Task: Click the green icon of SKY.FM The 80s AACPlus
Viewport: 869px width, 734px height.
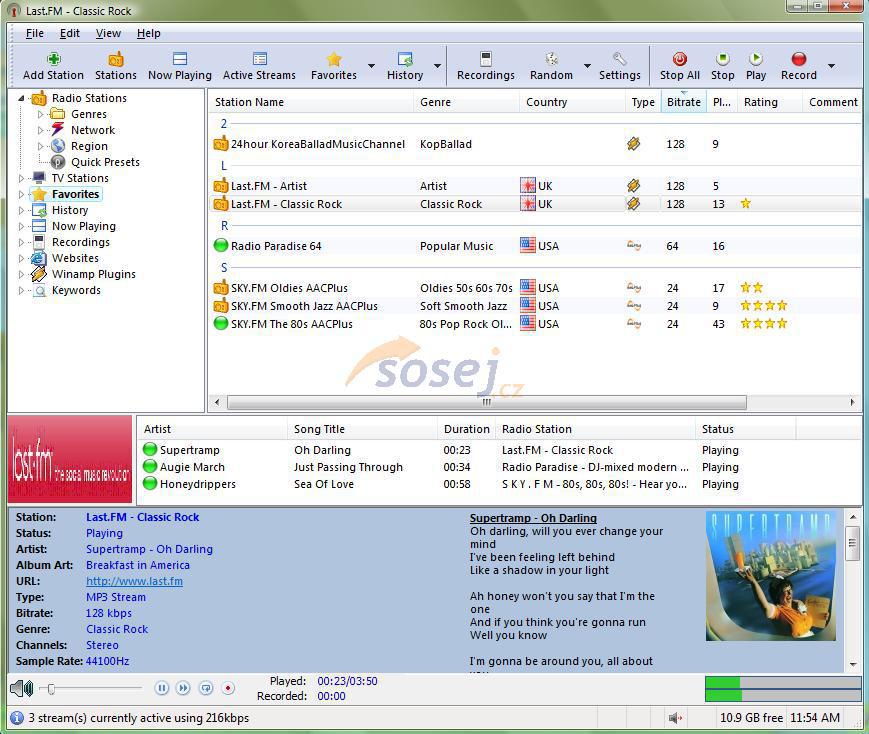Action: click(221, 323)
